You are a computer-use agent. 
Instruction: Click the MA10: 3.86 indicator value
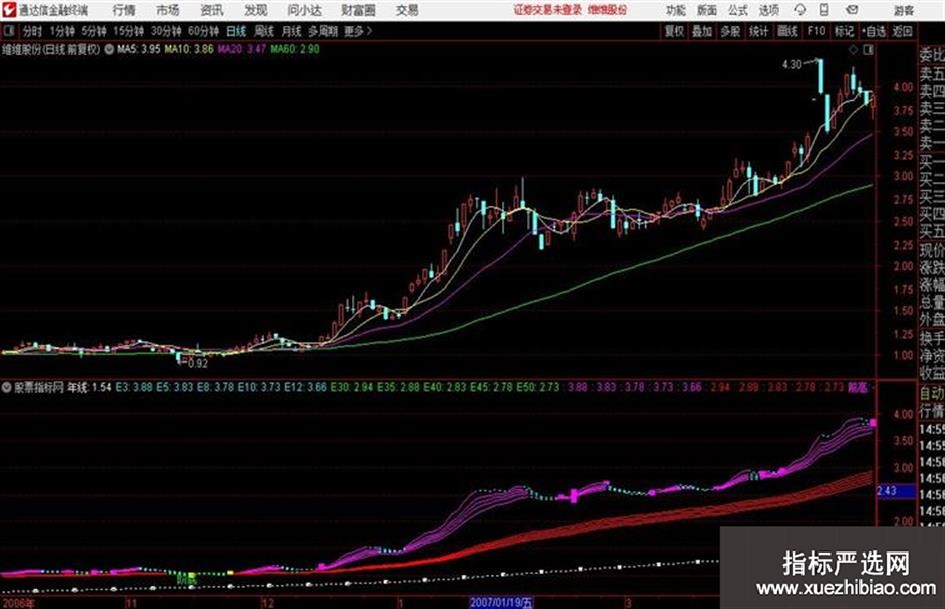(x=189, y=49)
